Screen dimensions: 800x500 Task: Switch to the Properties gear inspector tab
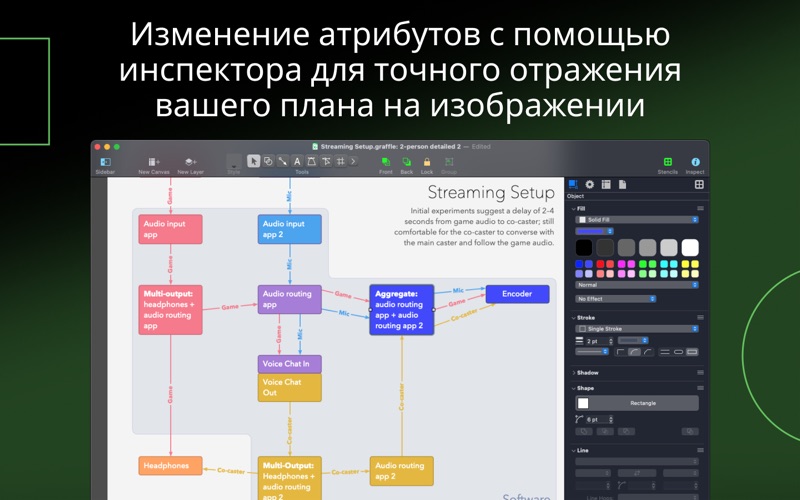(x=589, y=184)
